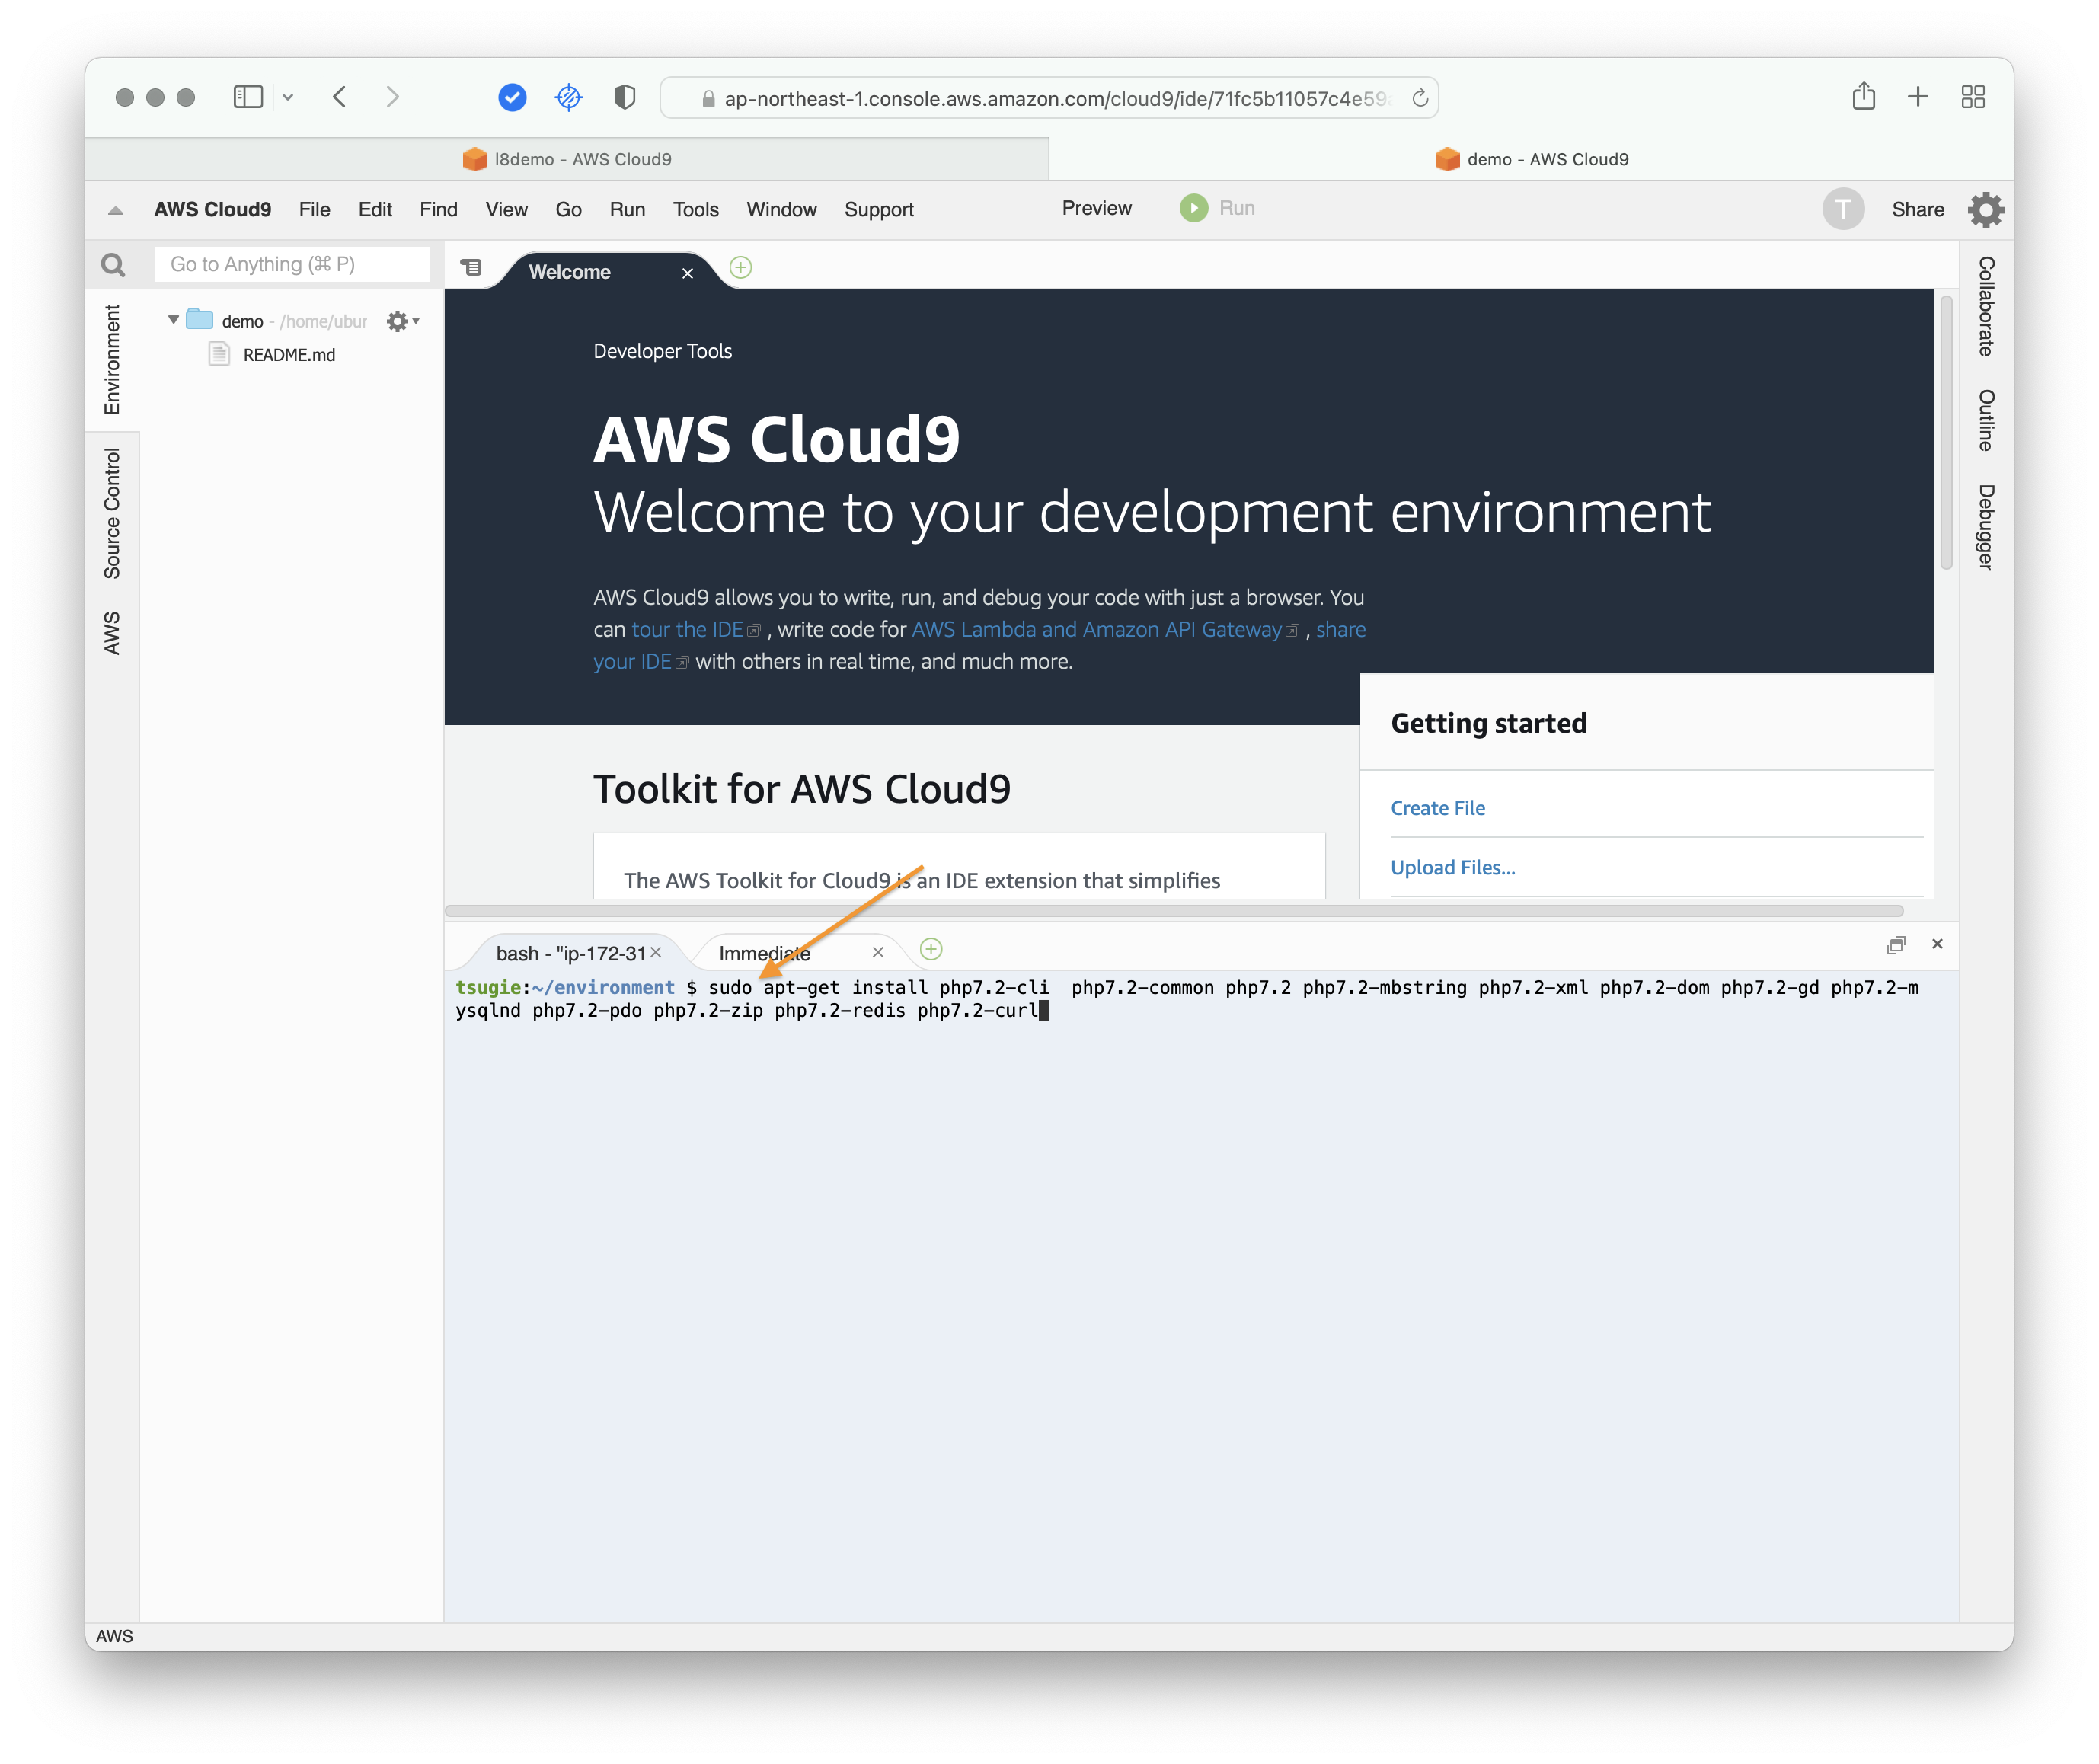Open file tree settings gear dropdown
The image size is (2099, 1764).
tap(402, 321)
